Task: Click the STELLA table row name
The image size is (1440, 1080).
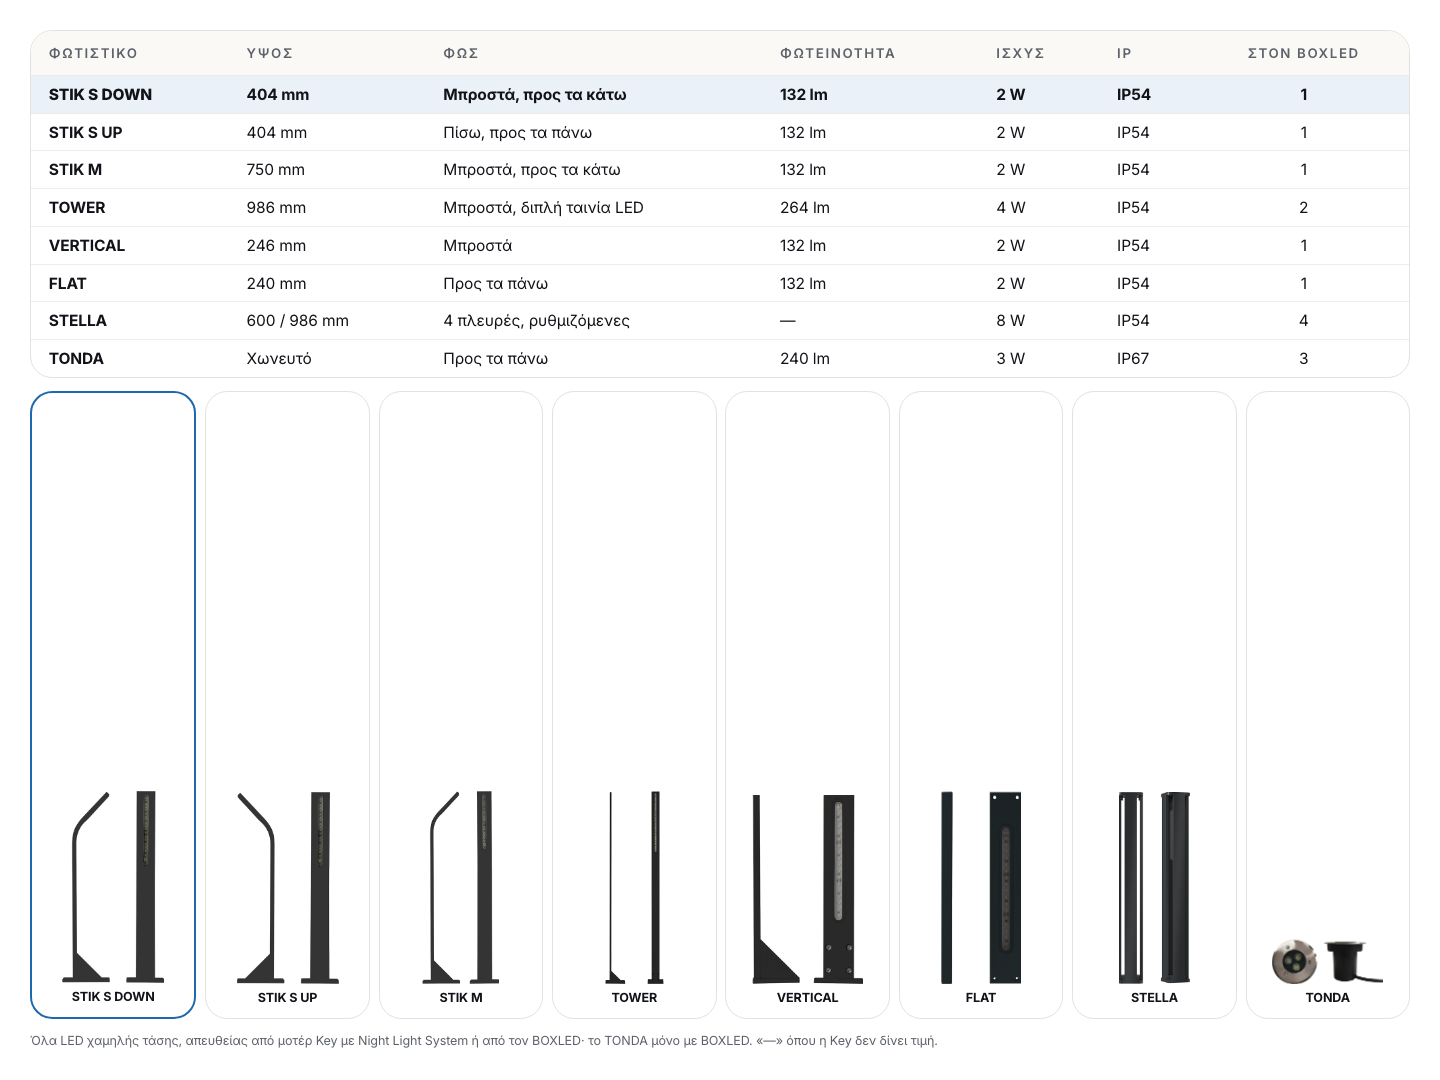Action: pos(77,321)
